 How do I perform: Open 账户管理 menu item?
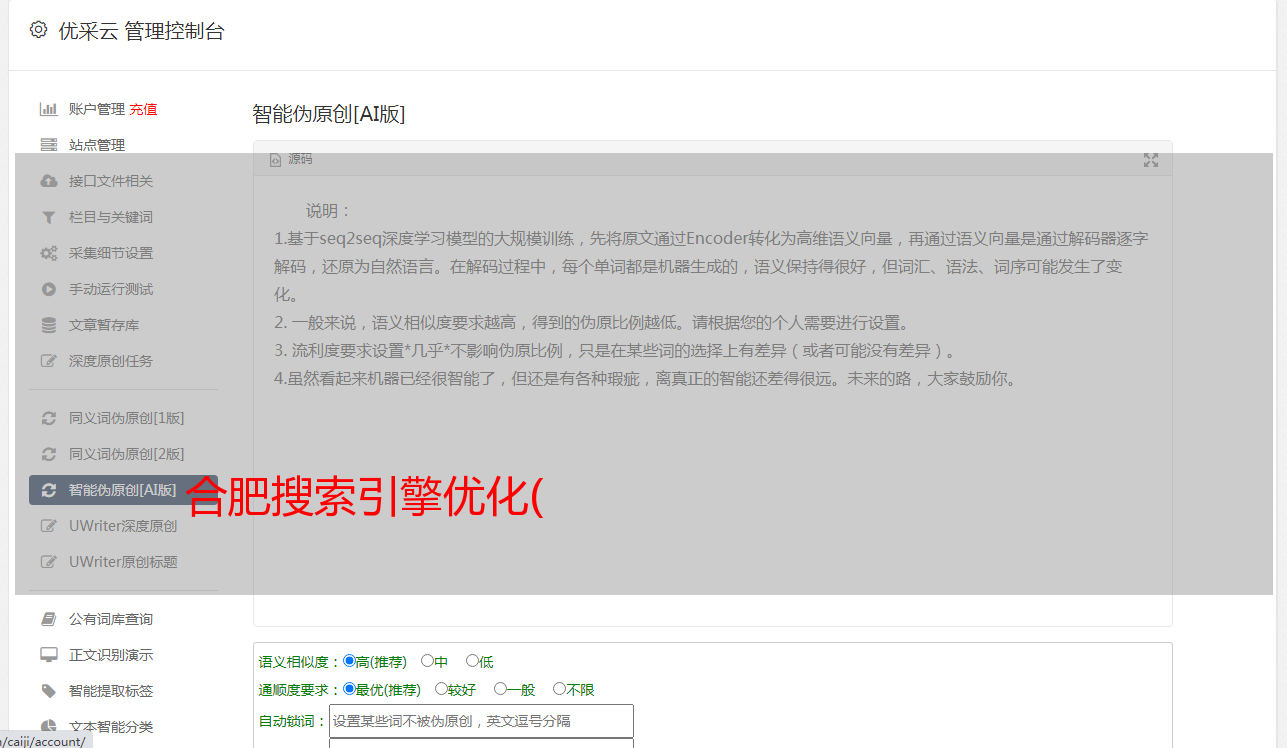tap(97, 109)
